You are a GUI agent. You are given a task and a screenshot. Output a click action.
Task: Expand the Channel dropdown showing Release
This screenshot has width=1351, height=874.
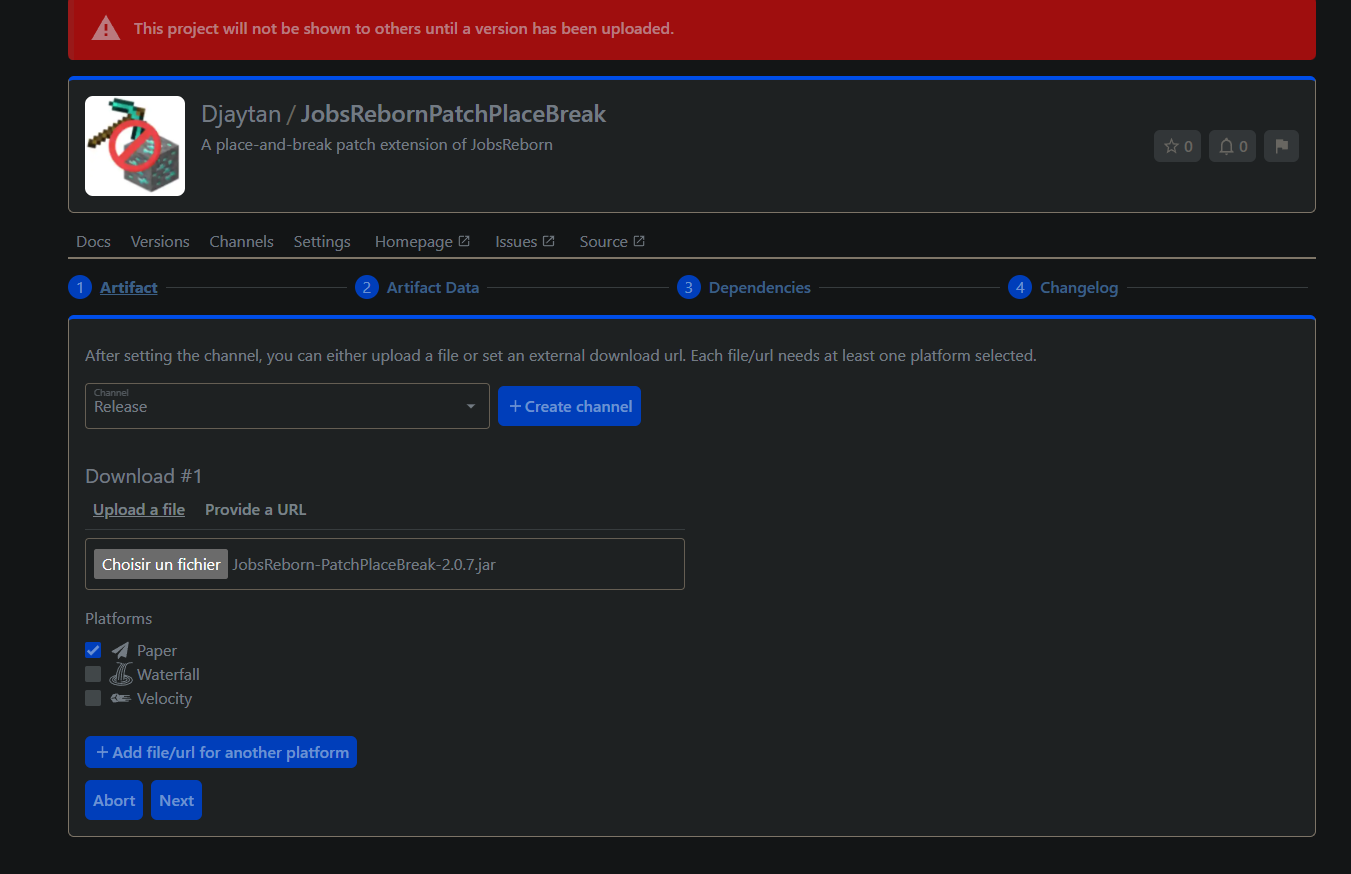[x=470, y=406]
